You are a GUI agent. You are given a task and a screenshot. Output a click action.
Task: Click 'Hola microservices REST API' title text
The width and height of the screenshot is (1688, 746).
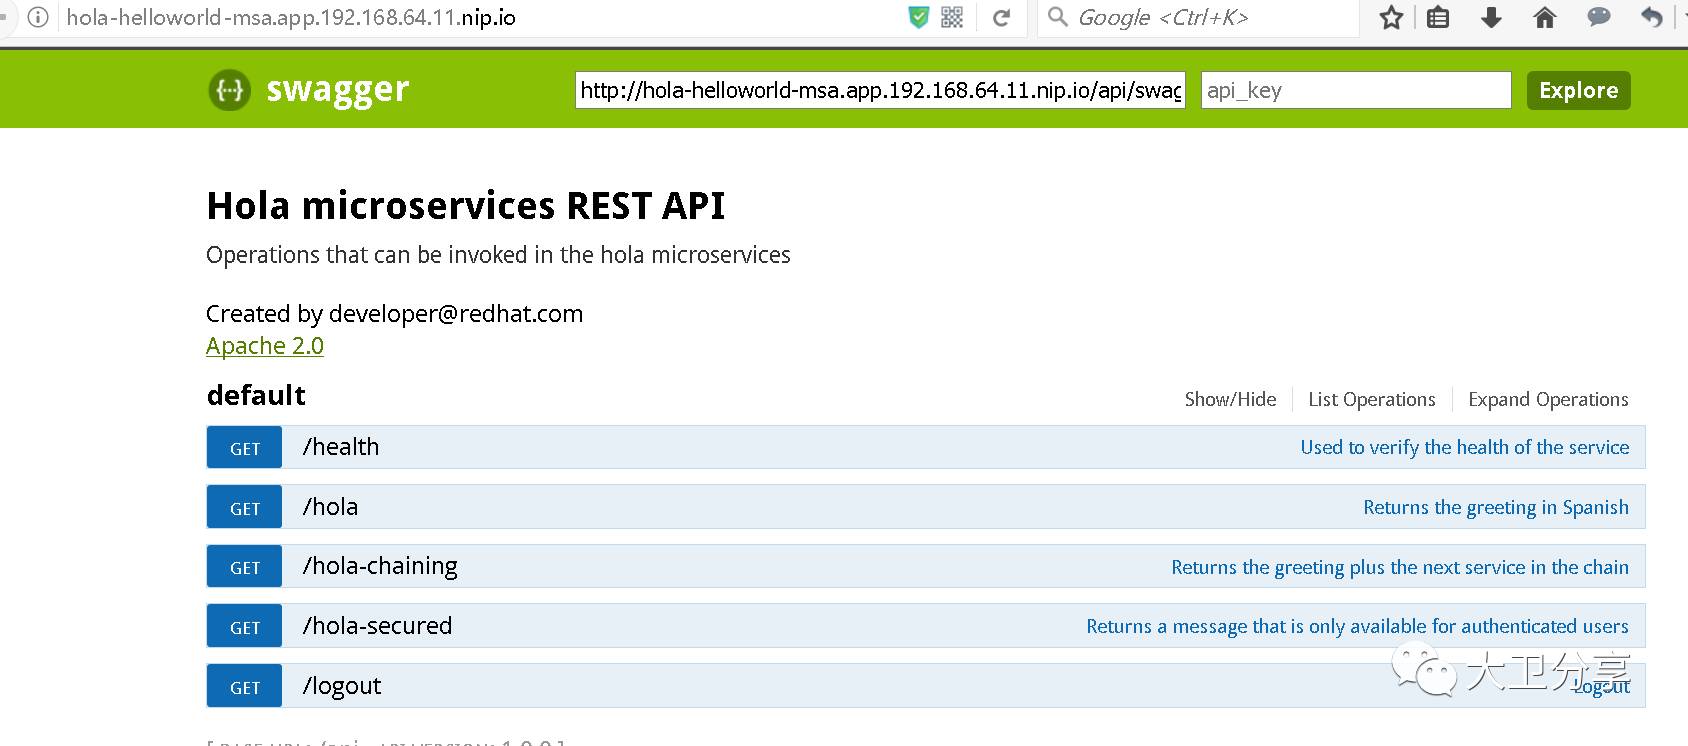point(465,206)
